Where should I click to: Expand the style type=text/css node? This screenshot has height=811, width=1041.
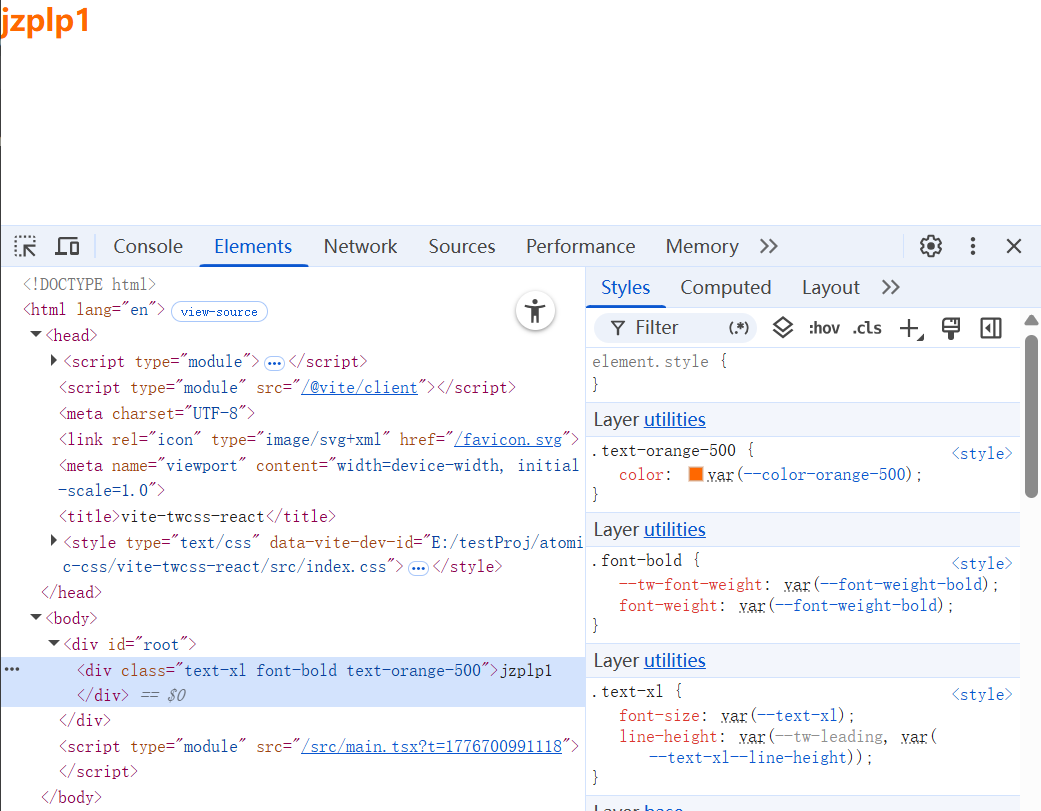(x=54, y=541)
